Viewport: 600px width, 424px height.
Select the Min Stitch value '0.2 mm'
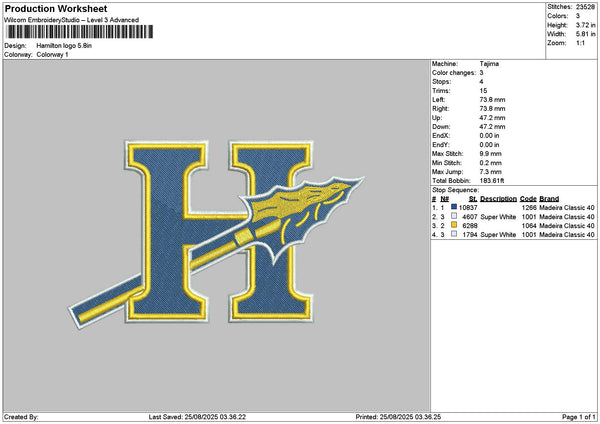tap(491, 163)
